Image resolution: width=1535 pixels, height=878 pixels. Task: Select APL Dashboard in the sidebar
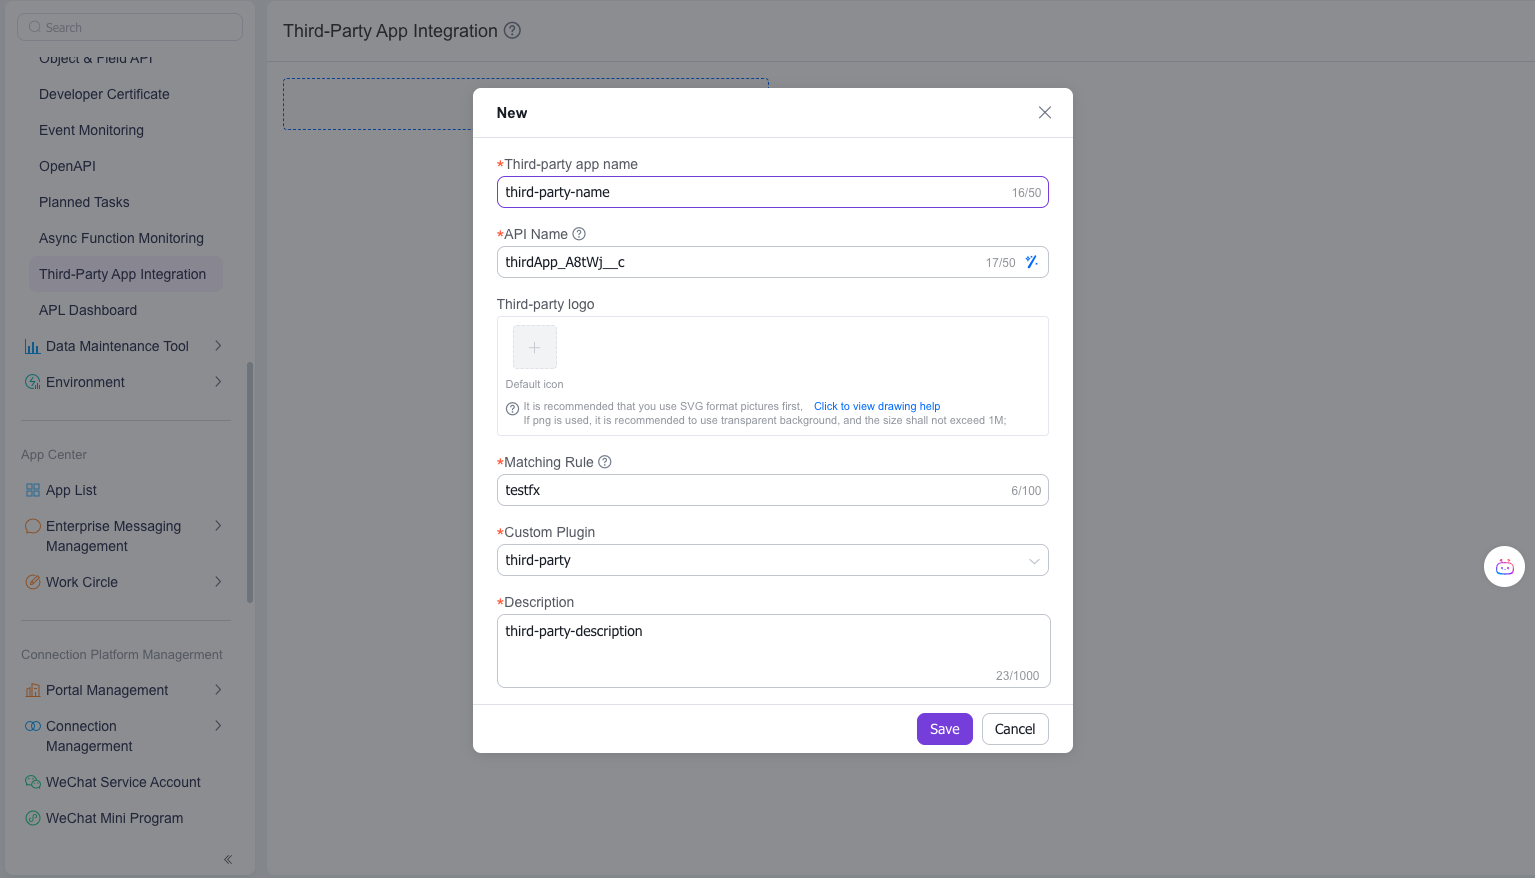(88, 310)
